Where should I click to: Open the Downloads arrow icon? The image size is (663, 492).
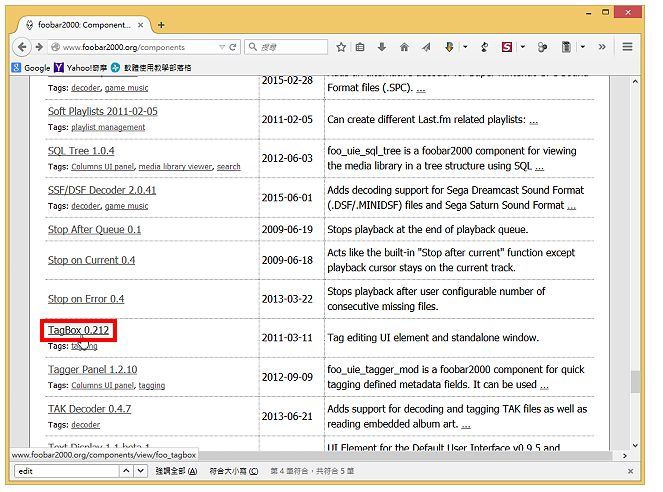pyautogui.click(x=382, y=47)
